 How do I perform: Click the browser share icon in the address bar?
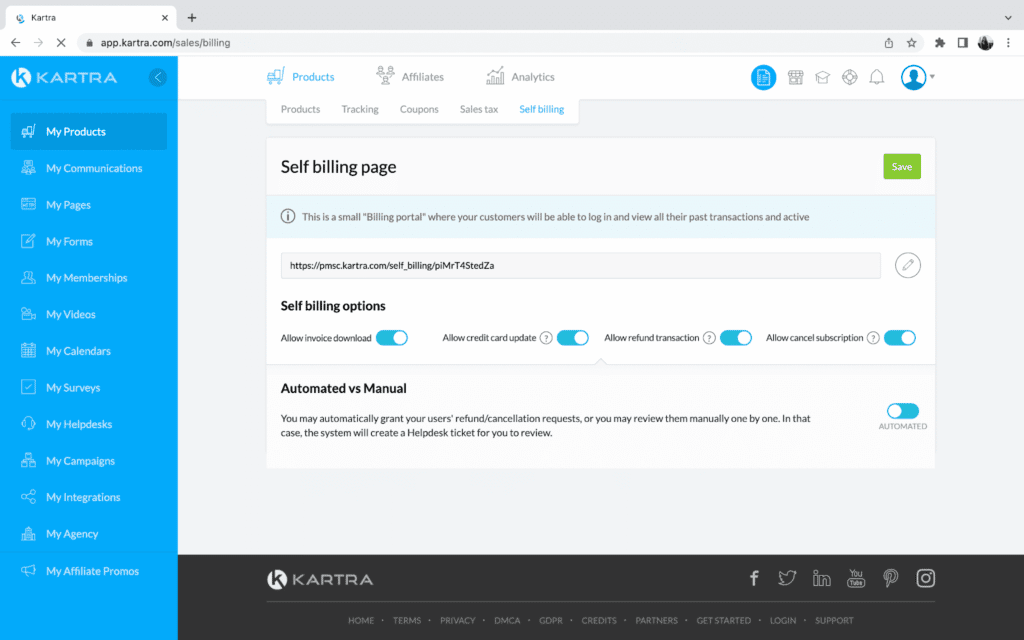[888, 42]
